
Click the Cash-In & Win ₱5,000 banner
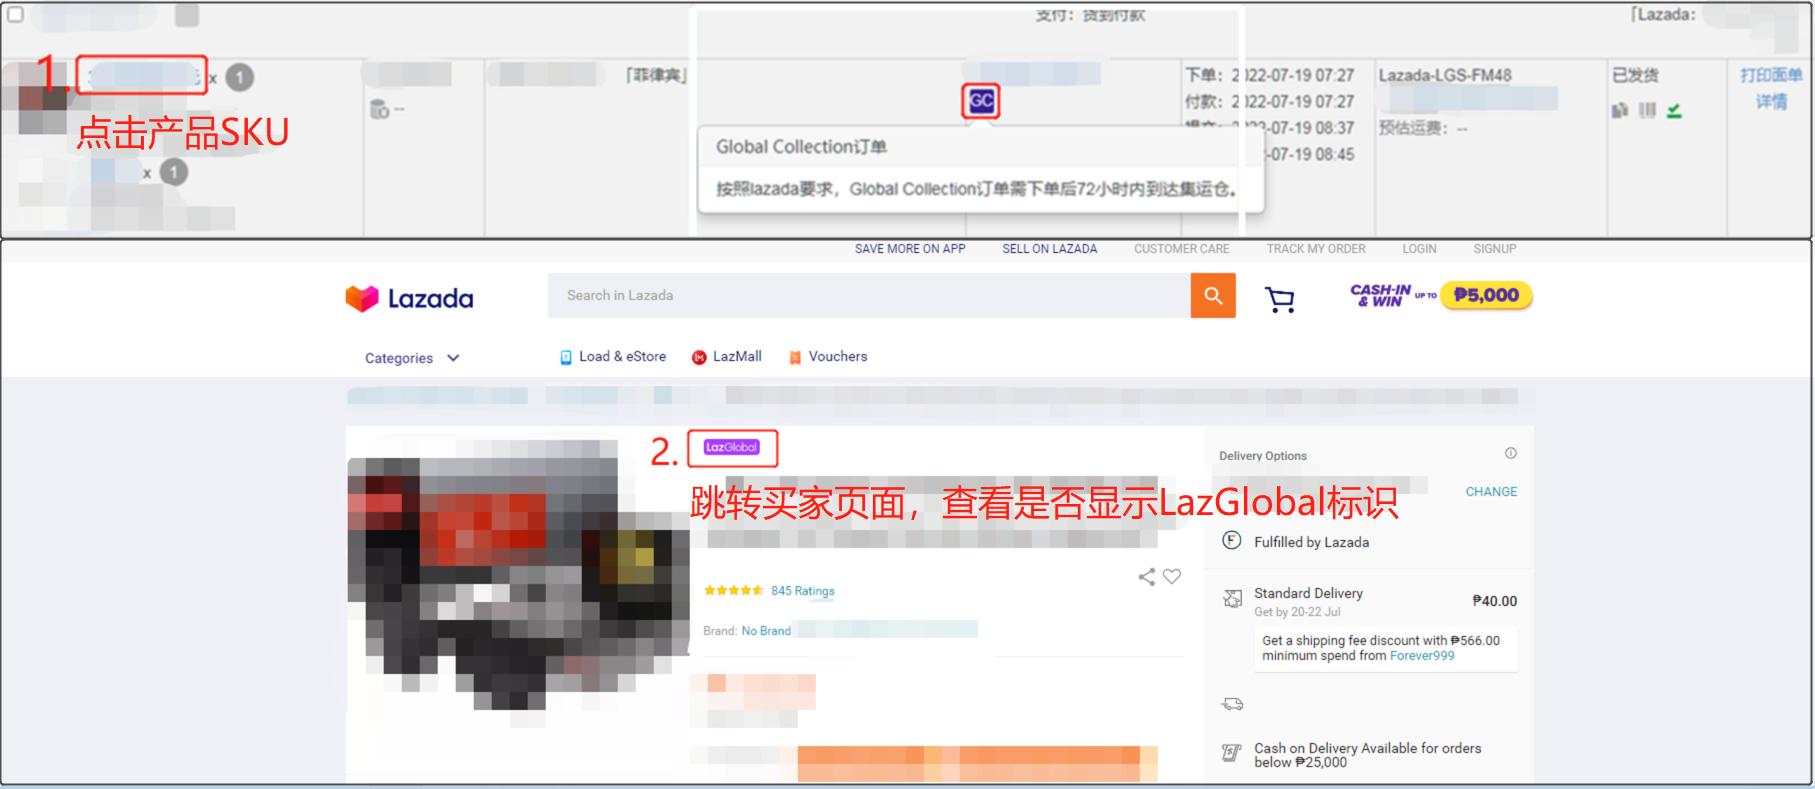click(x=1441, y=295)
